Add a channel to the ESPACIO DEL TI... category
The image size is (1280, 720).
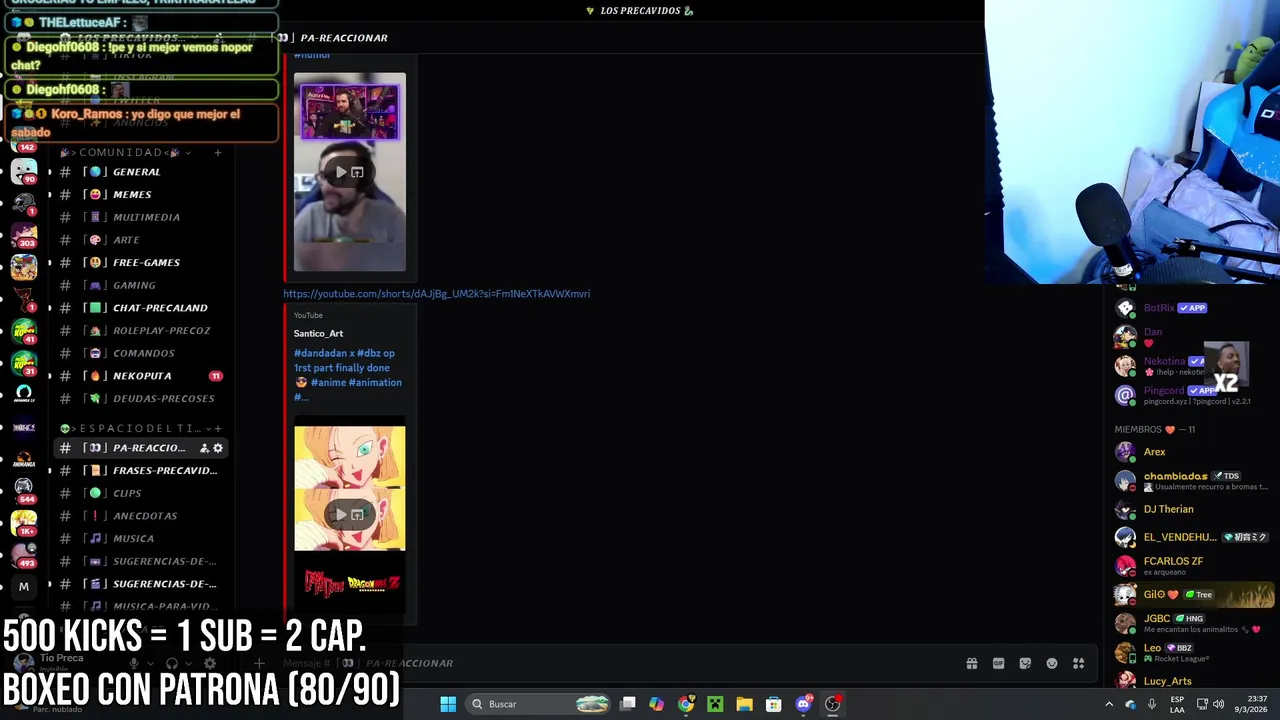(218, 429)
